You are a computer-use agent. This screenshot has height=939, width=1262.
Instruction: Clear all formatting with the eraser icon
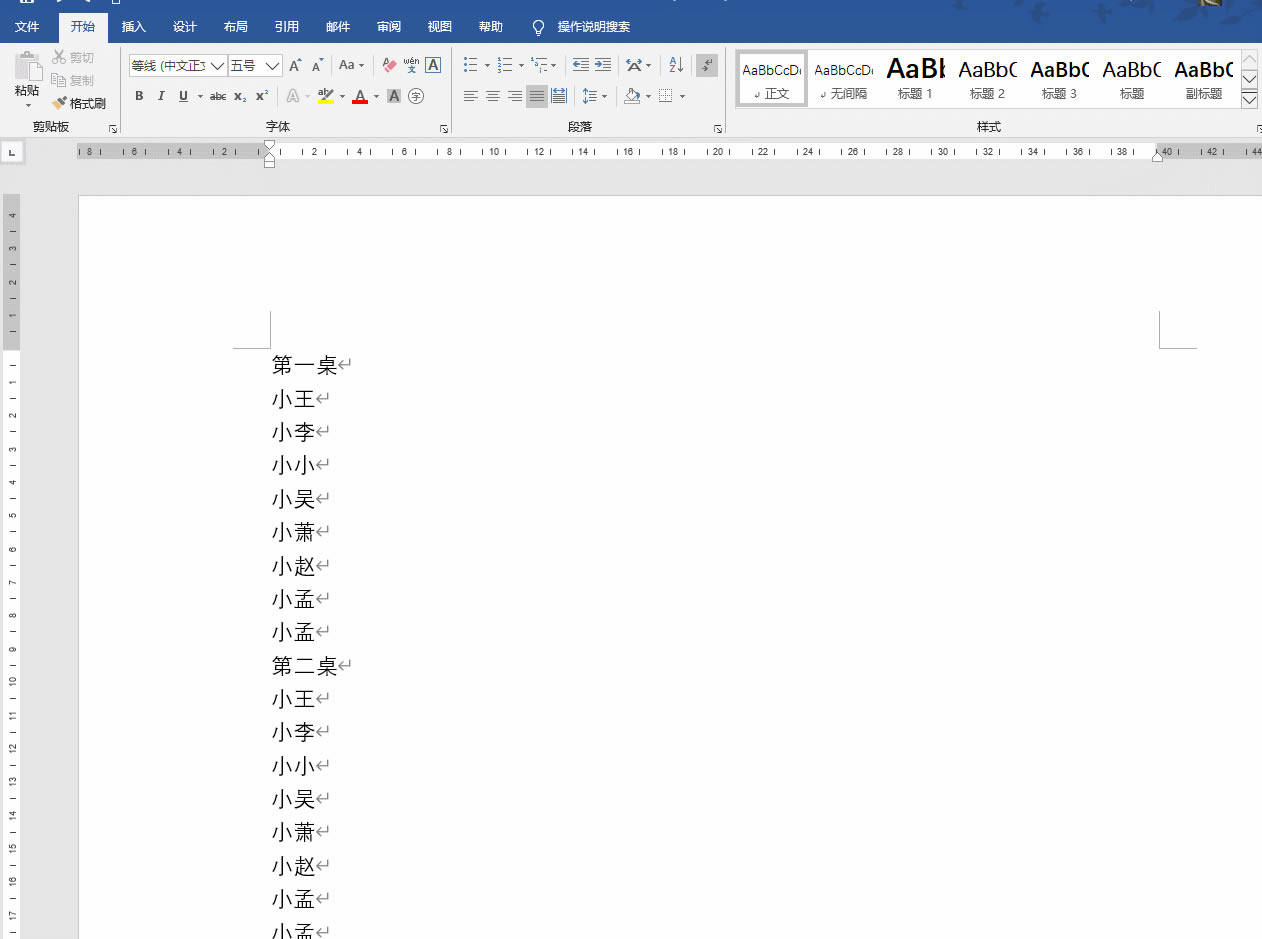point(389,66)
